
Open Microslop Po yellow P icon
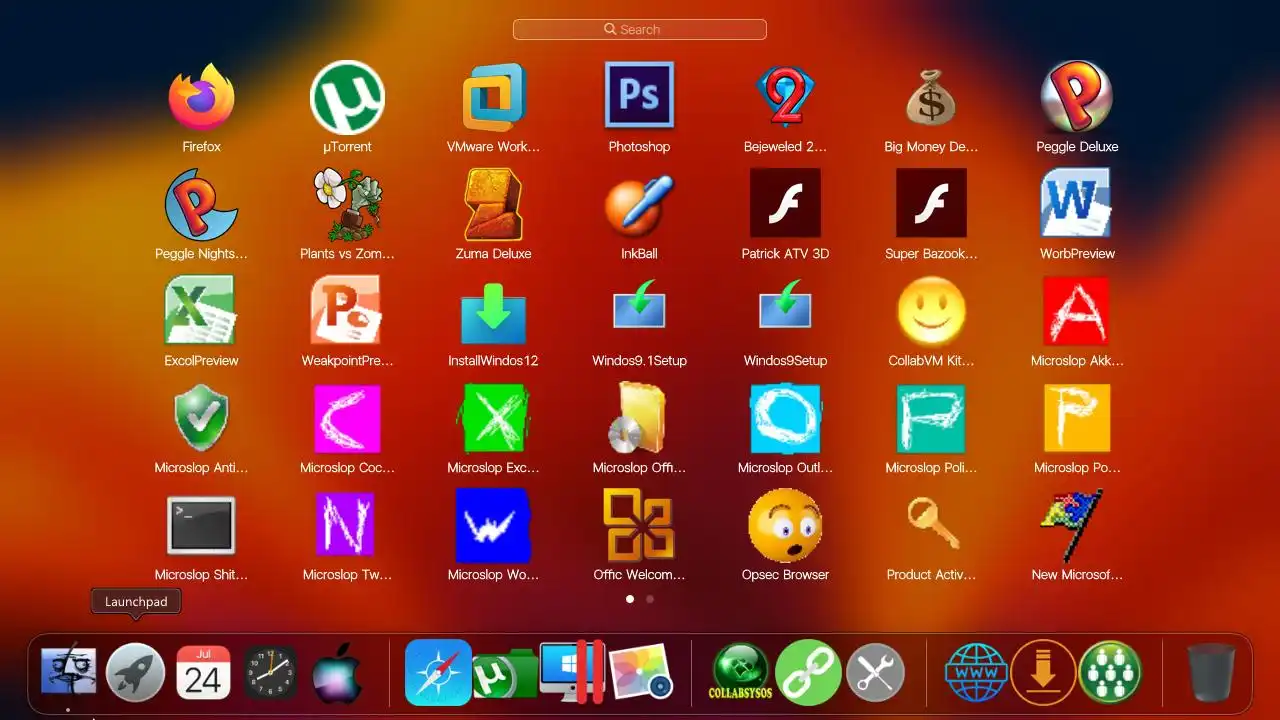click(x=1077, y=419)
